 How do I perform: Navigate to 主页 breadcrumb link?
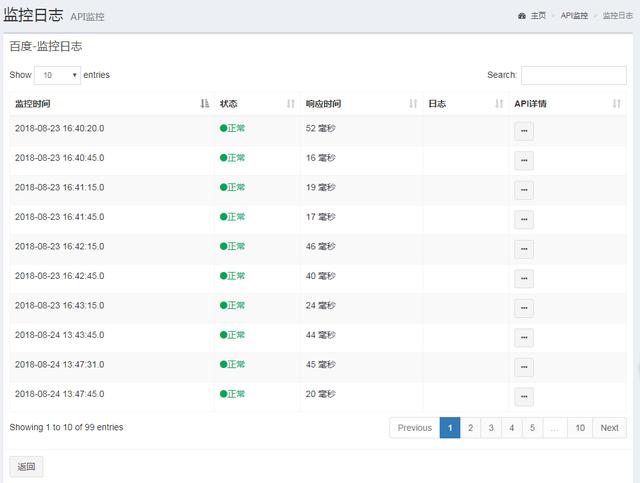[x=538, y=16]
